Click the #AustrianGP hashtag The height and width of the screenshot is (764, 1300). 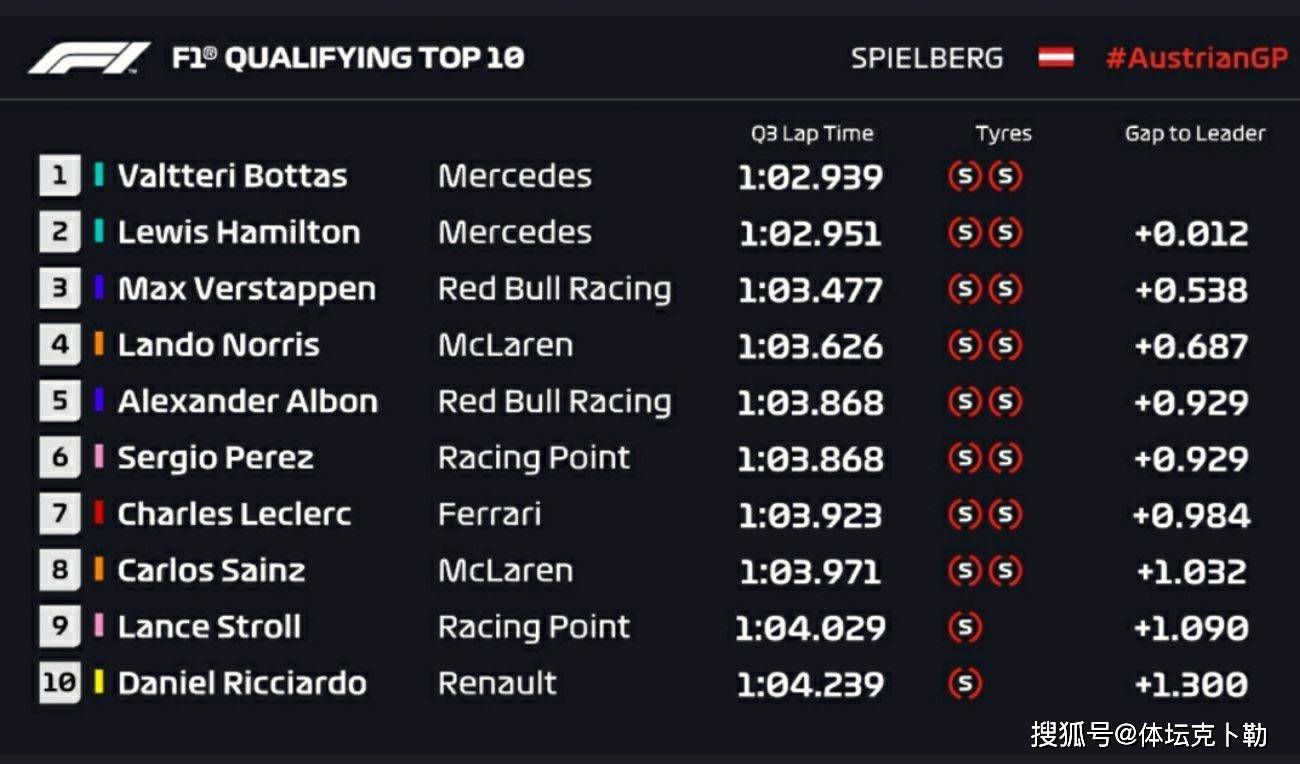pos(1196,58)
